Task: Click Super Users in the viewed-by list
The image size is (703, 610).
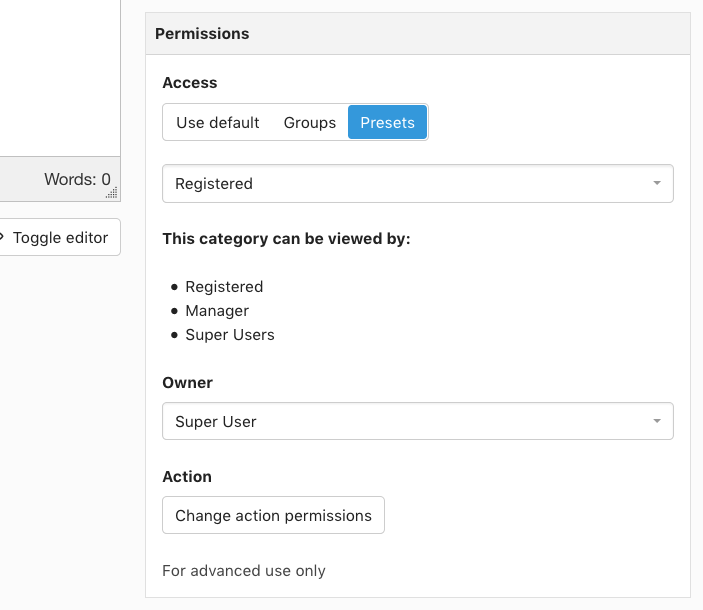Action: [x=230, y=335]
